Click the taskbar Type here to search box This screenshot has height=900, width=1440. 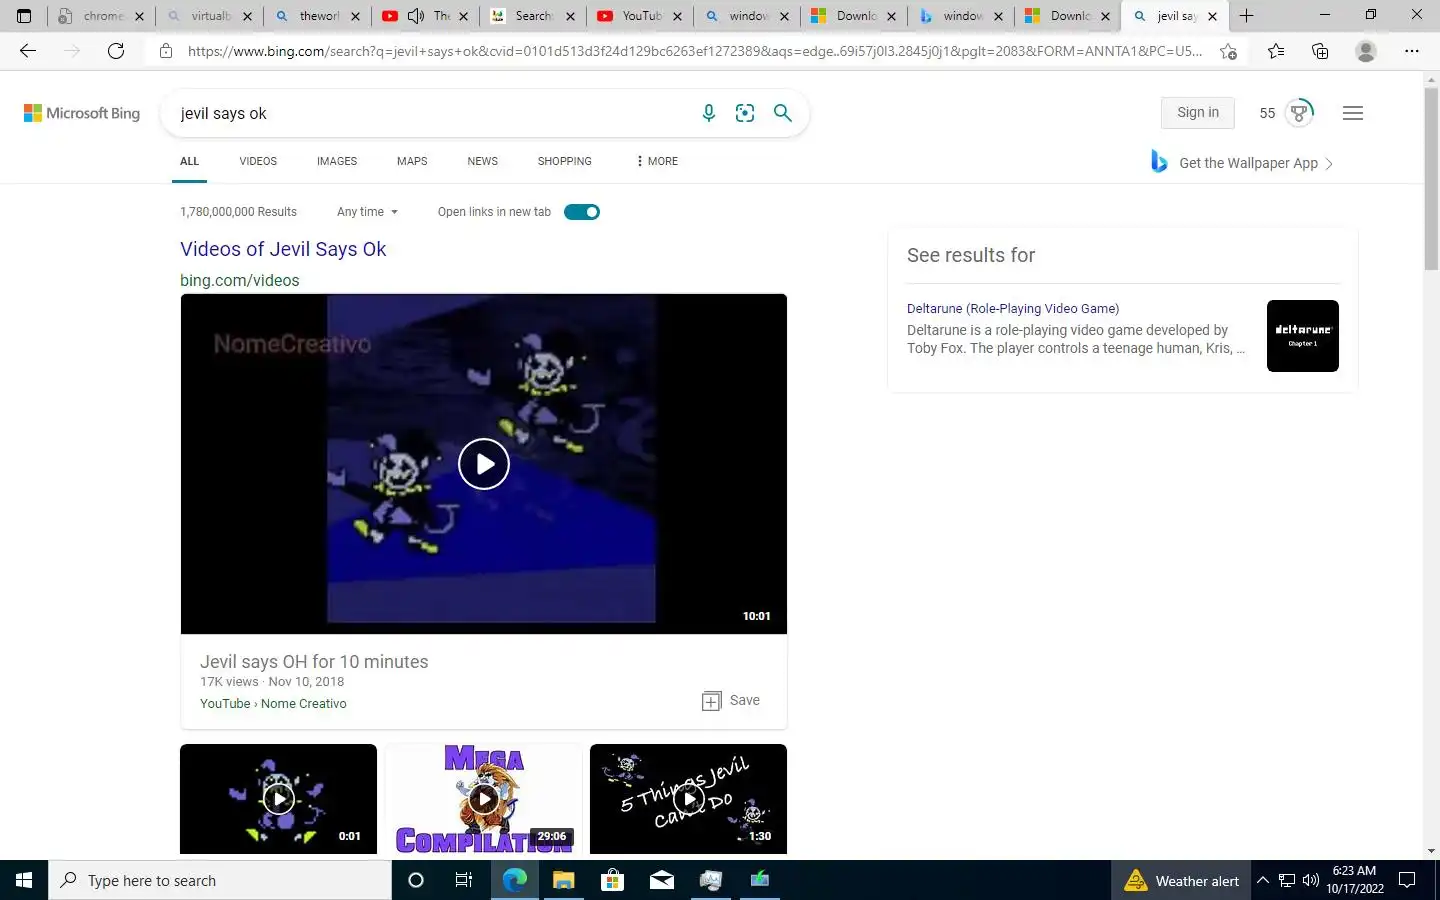click(x=220, y=880)
